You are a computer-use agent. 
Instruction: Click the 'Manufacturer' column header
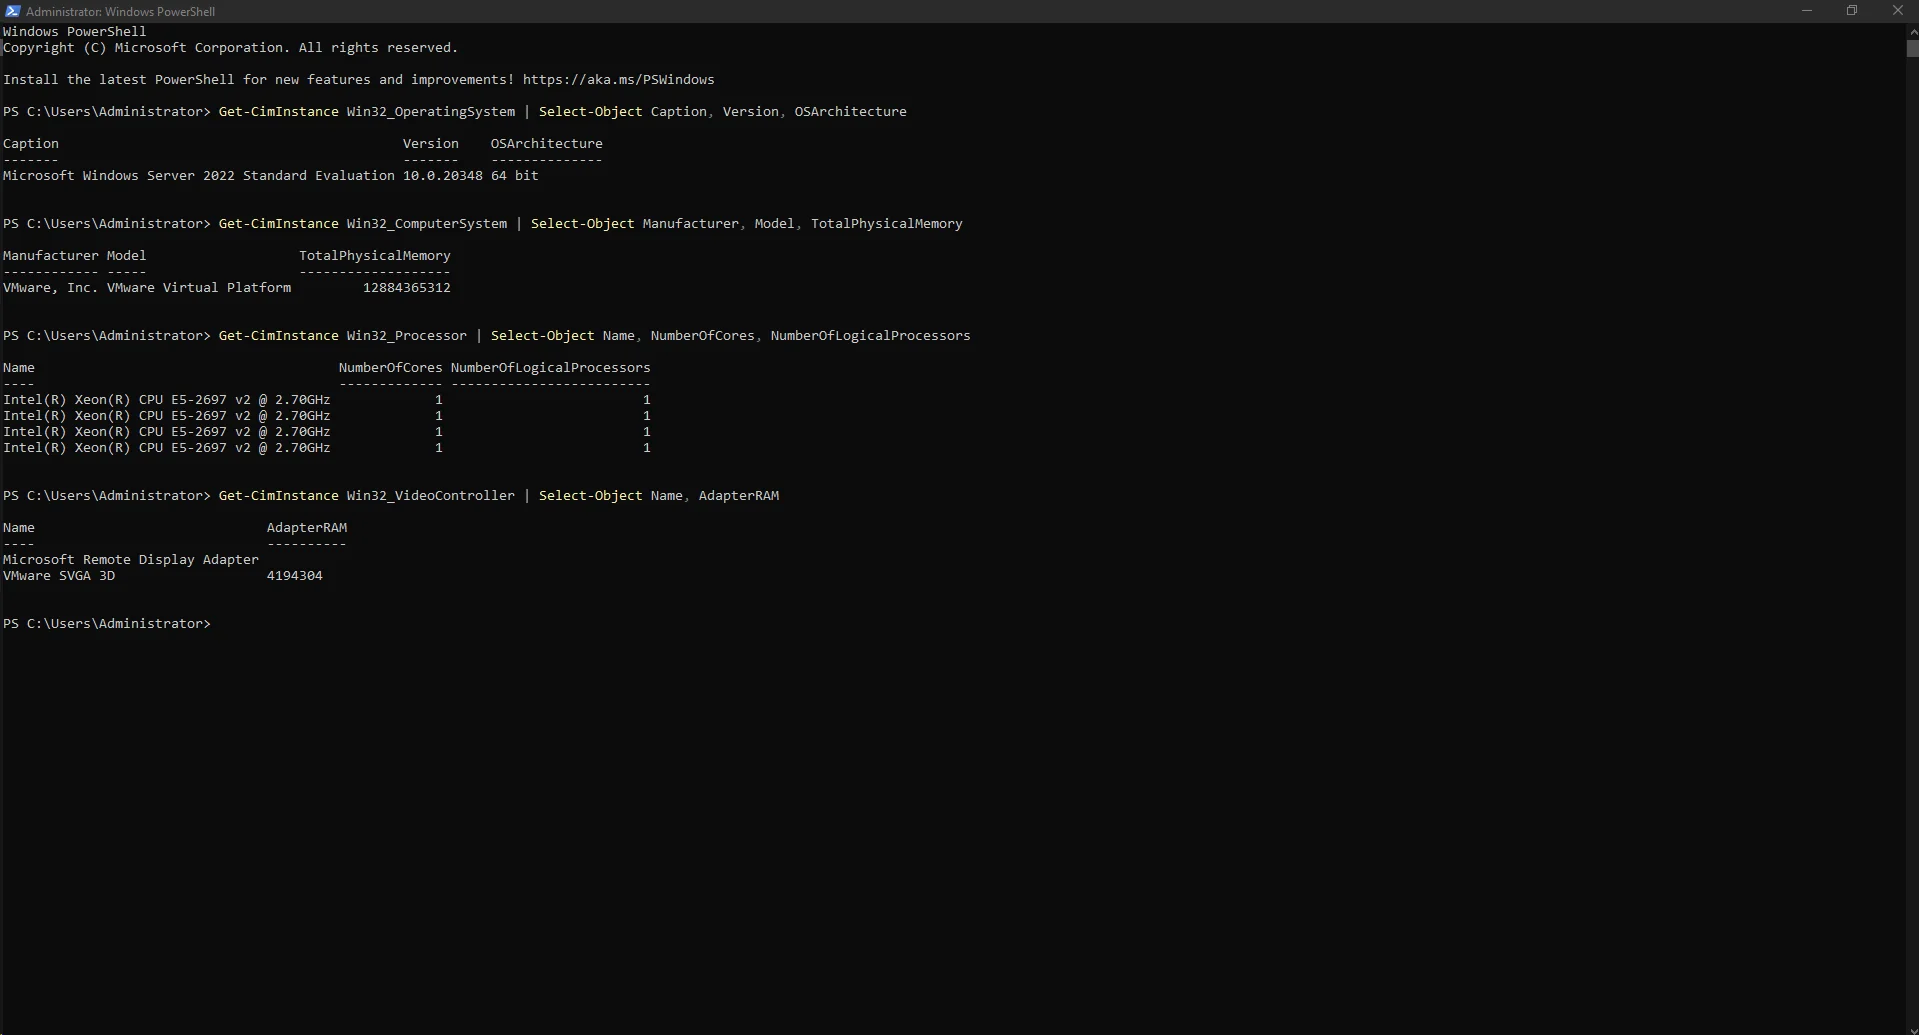point(51,255)
